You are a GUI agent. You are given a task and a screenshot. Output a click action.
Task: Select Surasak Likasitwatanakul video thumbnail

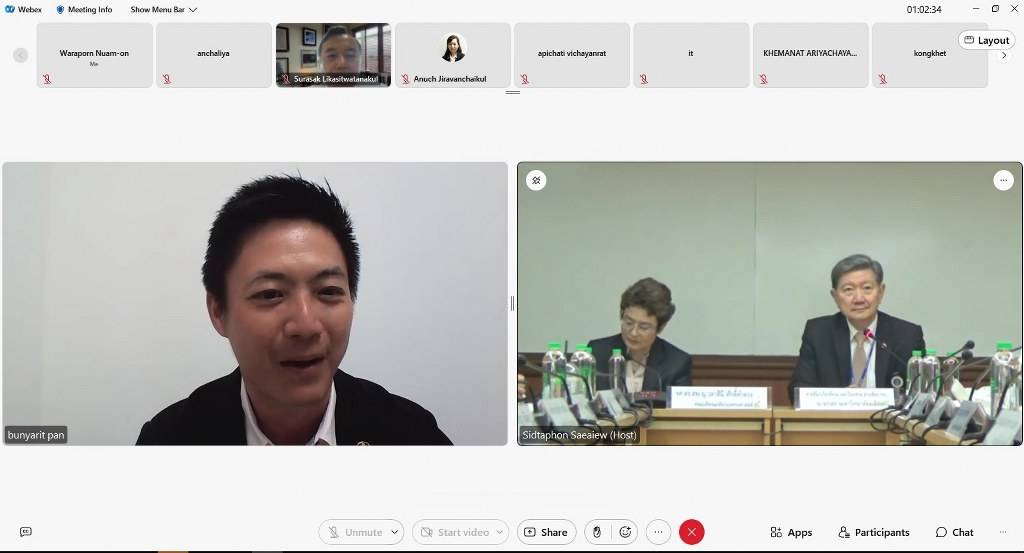click(333, 55)
